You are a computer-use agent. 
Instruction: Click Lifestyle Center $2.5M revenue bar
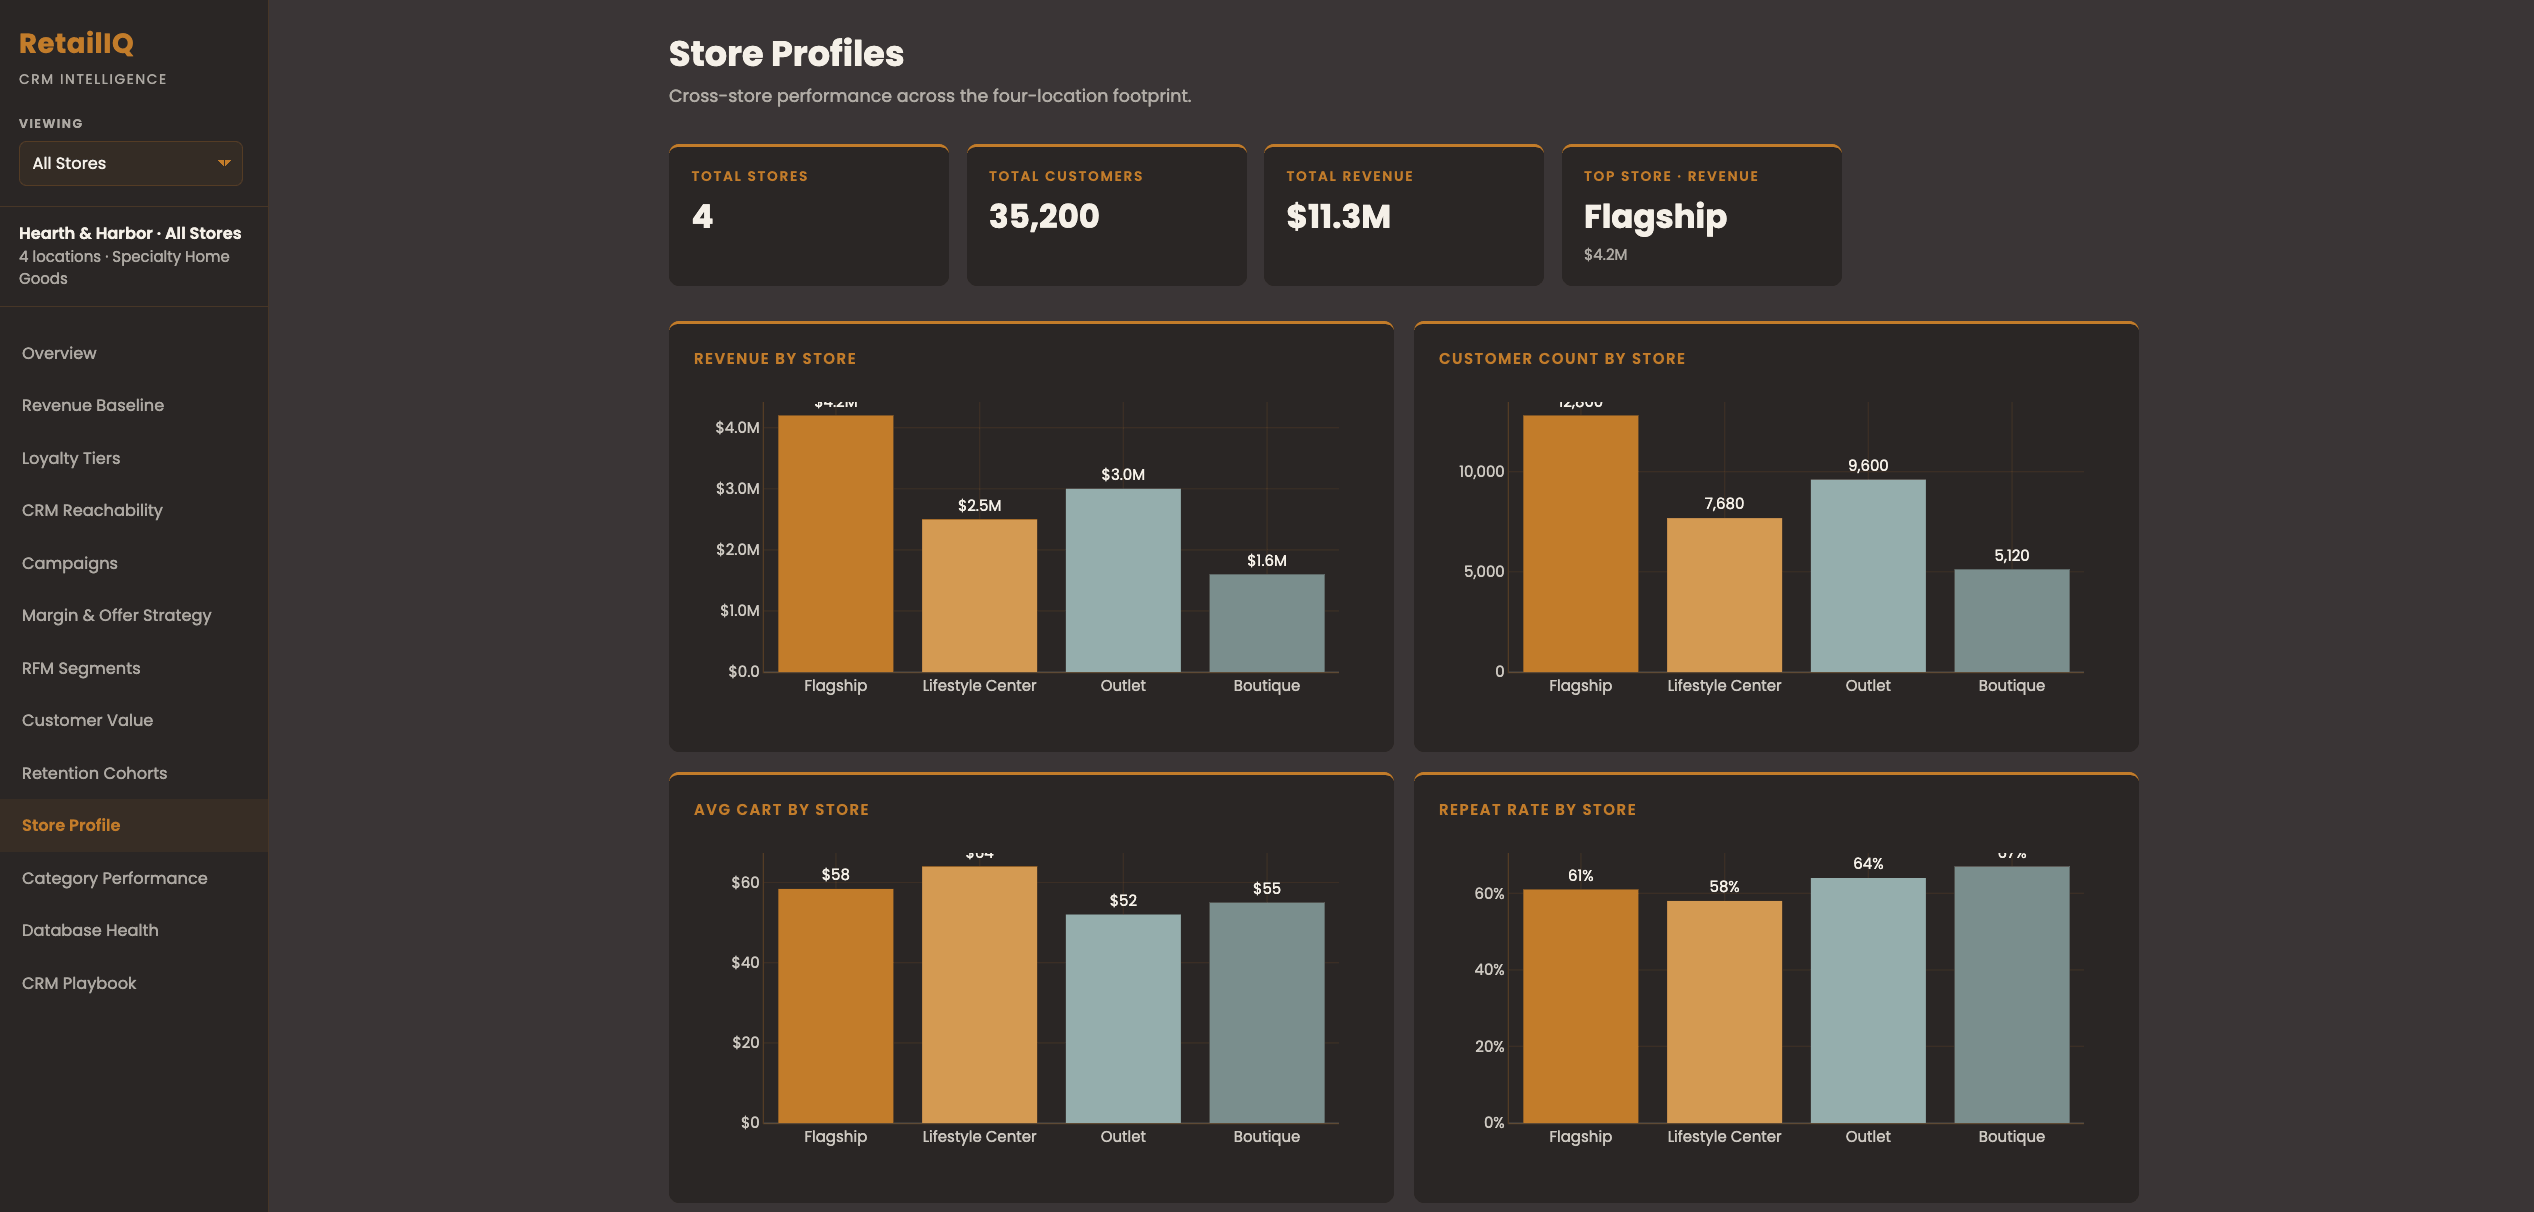pyautogui.click(x=979, y=595)
